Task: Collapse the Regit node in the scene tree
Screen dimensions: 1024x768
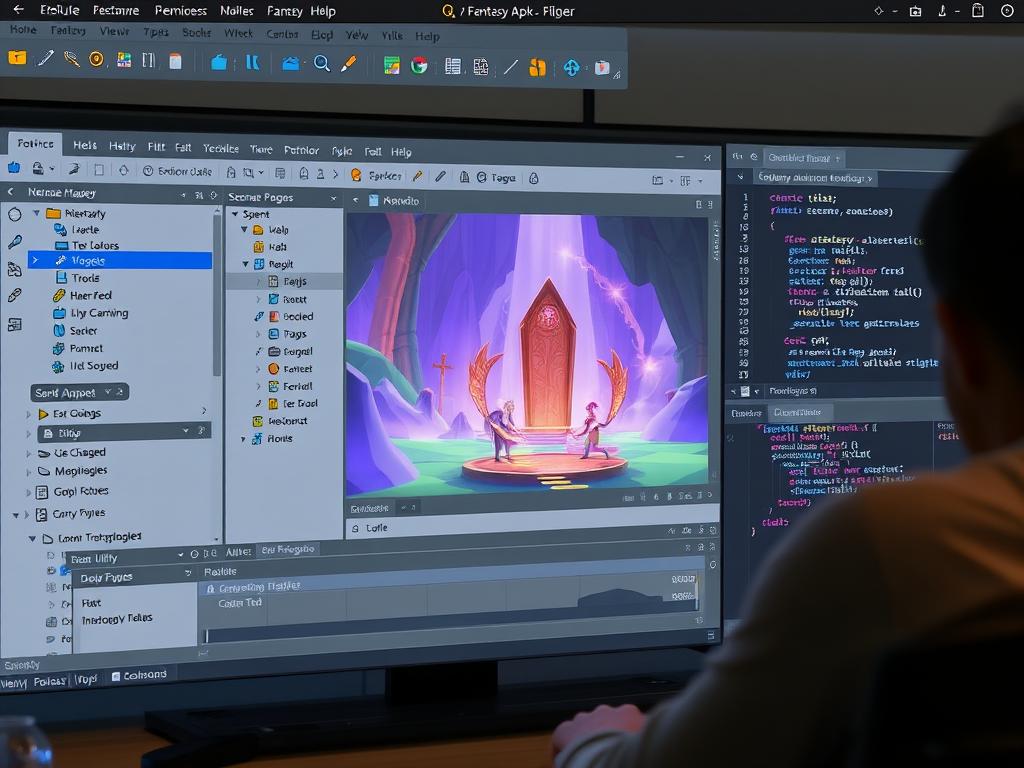Action: coord(246,264)
